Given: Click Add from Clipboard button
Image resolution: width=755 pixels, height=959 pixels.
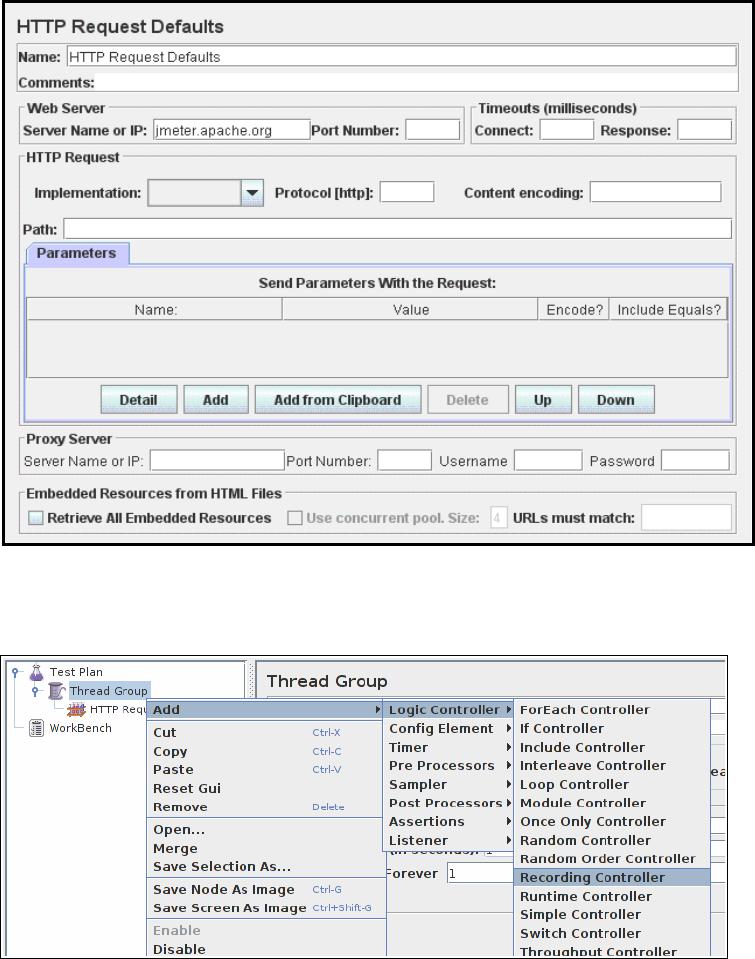Looking at the screenshot, I should tap(338, 399).
